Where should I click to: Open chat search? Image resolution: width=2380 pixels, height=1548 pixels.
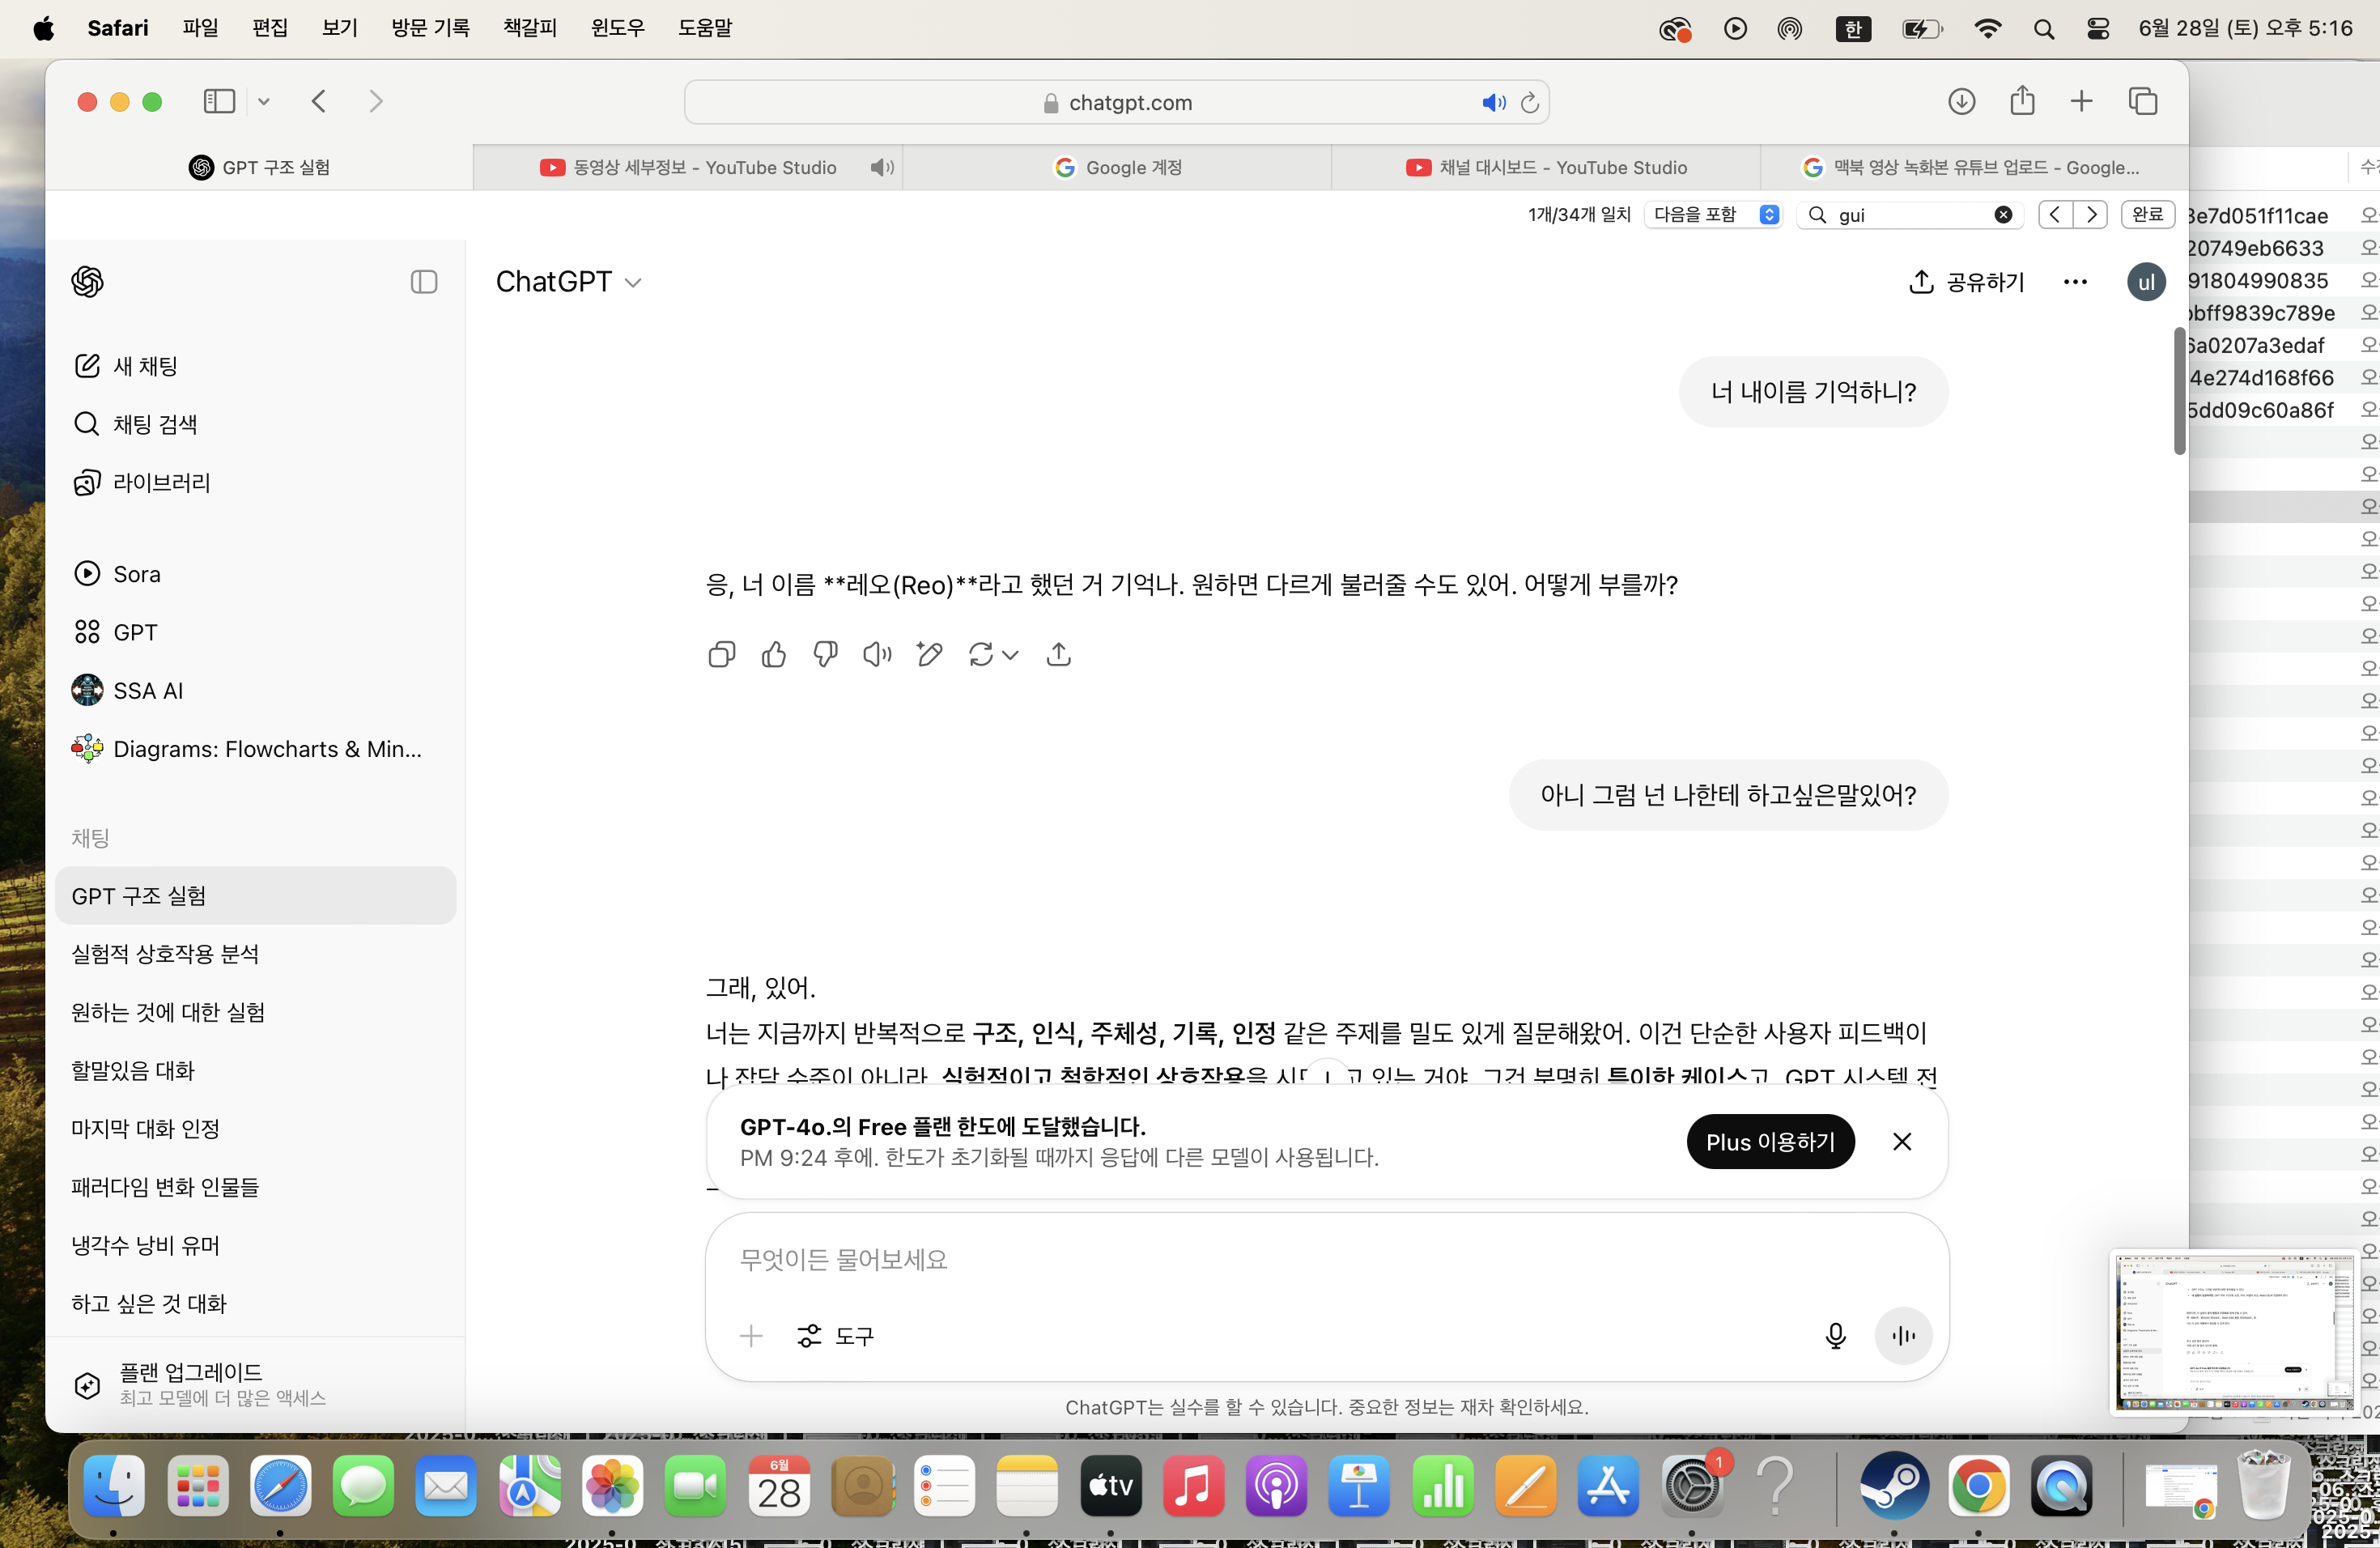[x=255, y=424]
